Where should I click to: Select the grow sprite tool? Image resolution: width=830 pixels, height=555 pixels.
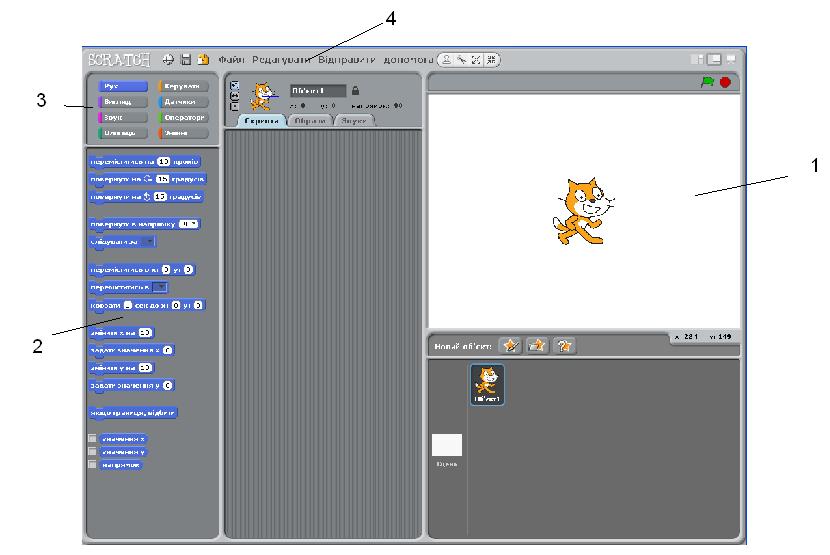tap(476, 60)
